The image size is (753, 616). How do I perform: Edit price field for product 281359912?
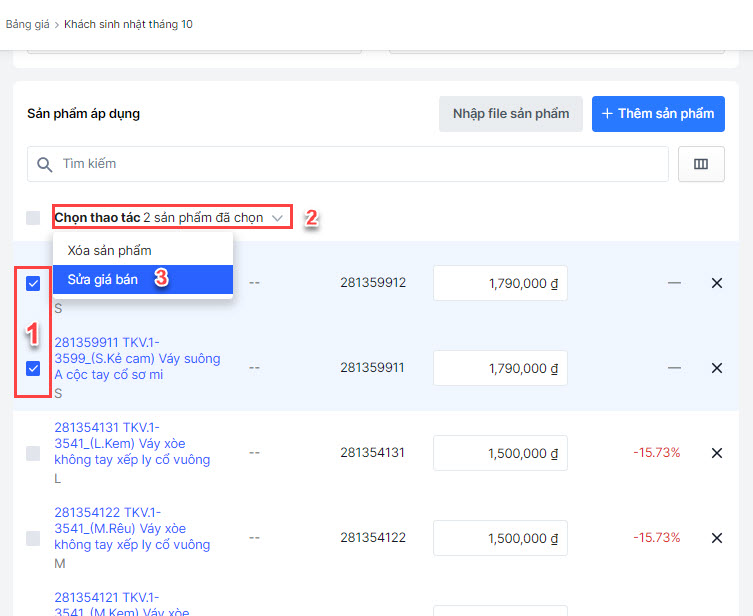pyautogui.click(x=500, y=283)
